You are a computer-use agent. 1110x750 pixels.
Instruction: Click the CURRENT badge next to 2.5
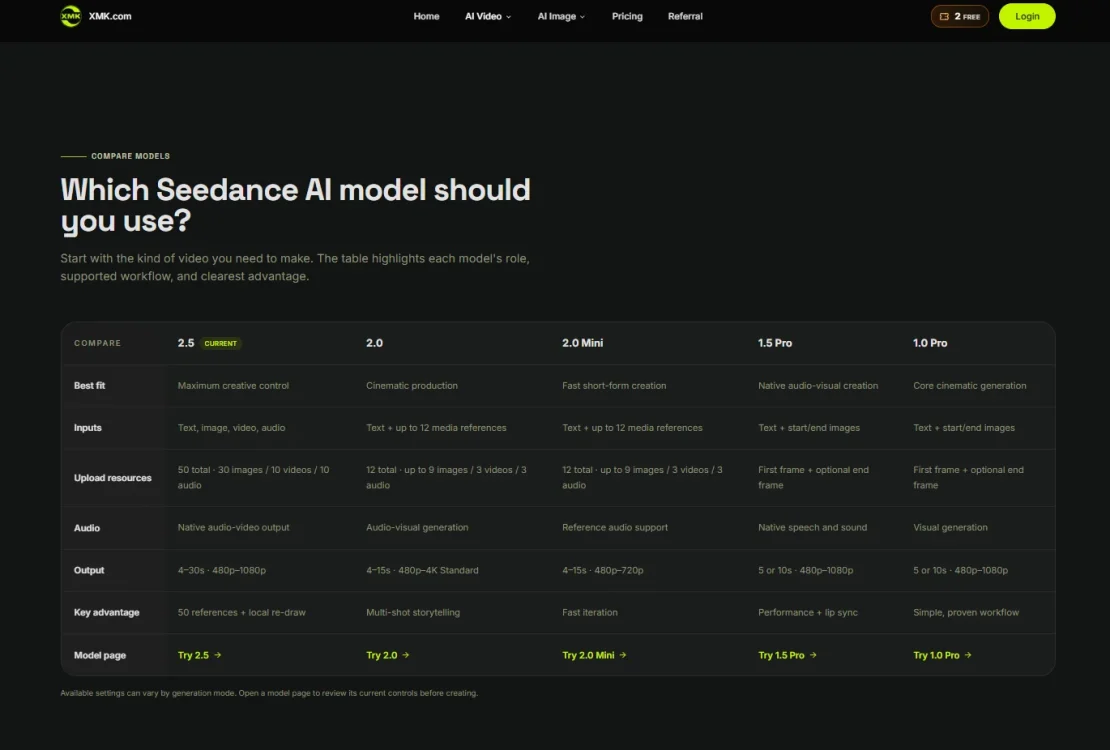pyautogui.click(x=221, y=343)
